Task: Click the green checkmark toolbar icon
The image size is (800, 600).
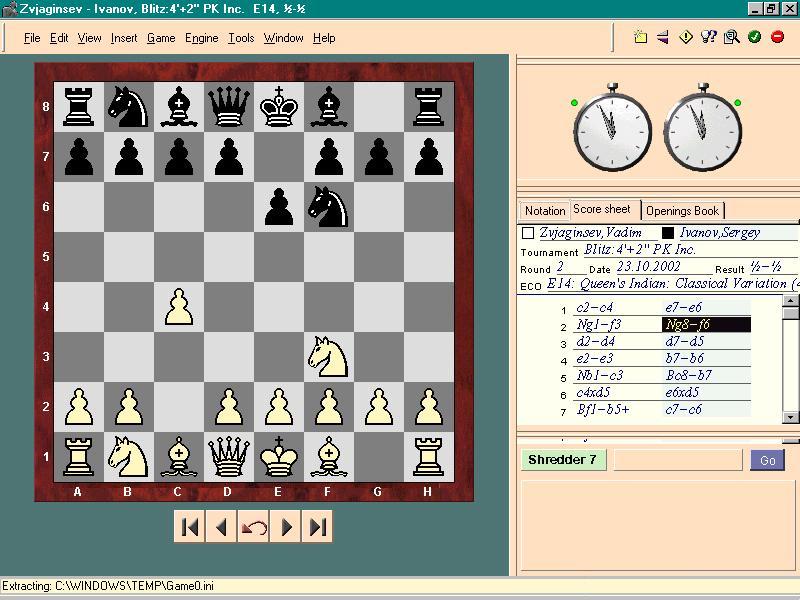Action: pos(754,38)
